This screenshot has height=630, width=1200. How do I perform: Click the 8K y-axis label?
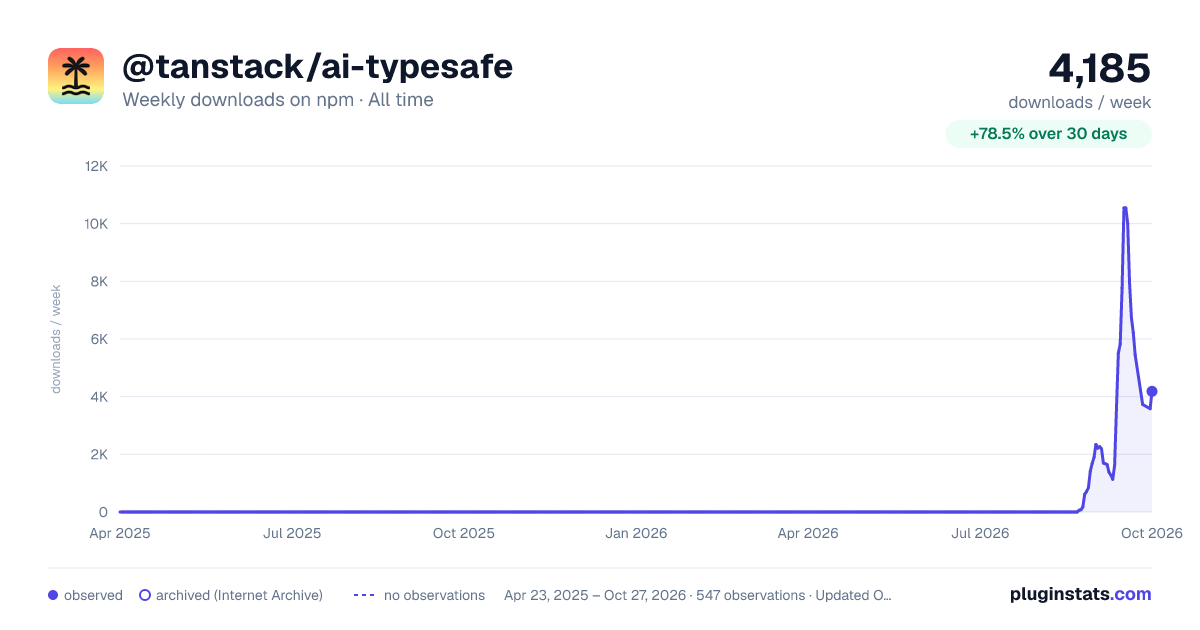click(100, 282)
